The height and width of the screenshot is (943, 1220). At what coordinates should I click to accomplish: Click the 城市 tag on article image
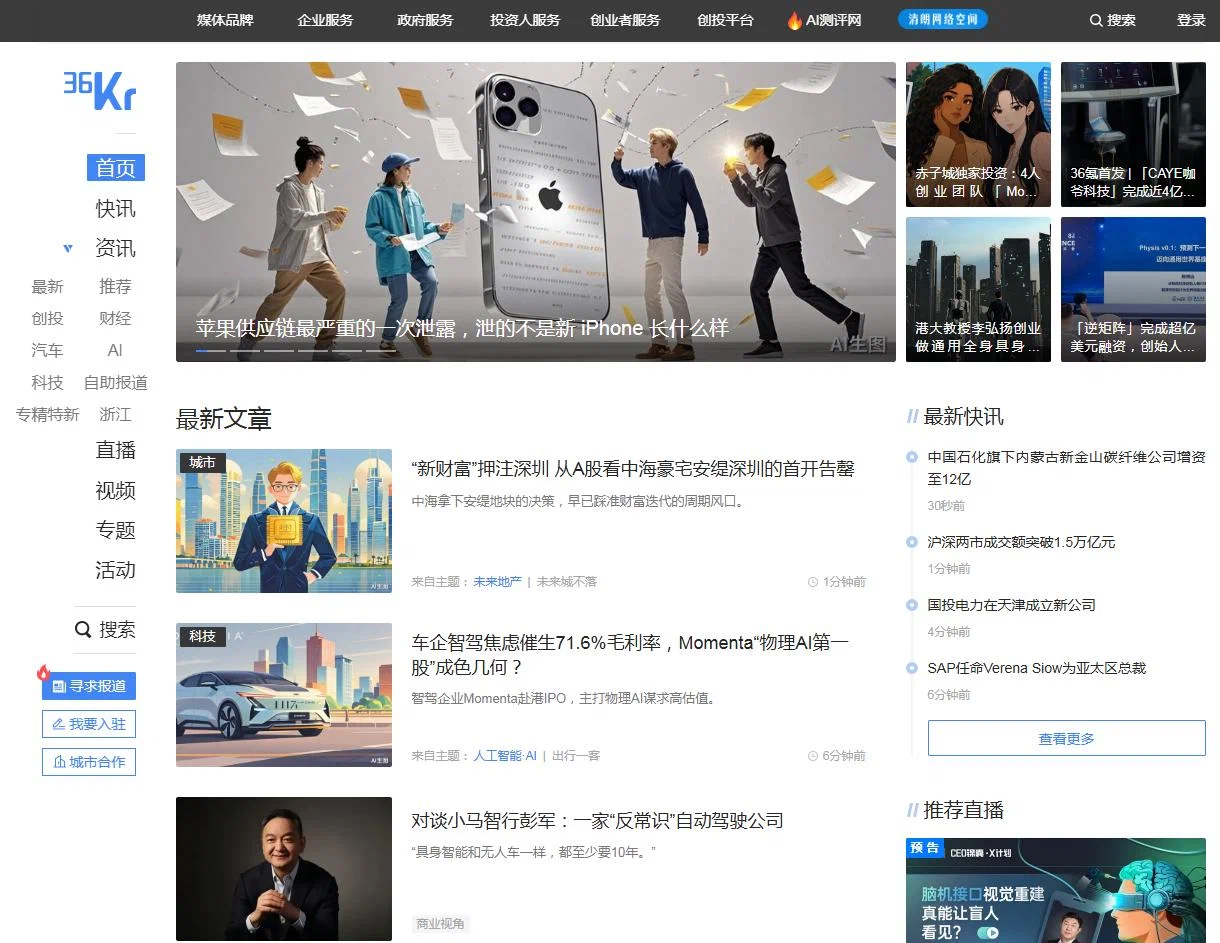point(203,462)
